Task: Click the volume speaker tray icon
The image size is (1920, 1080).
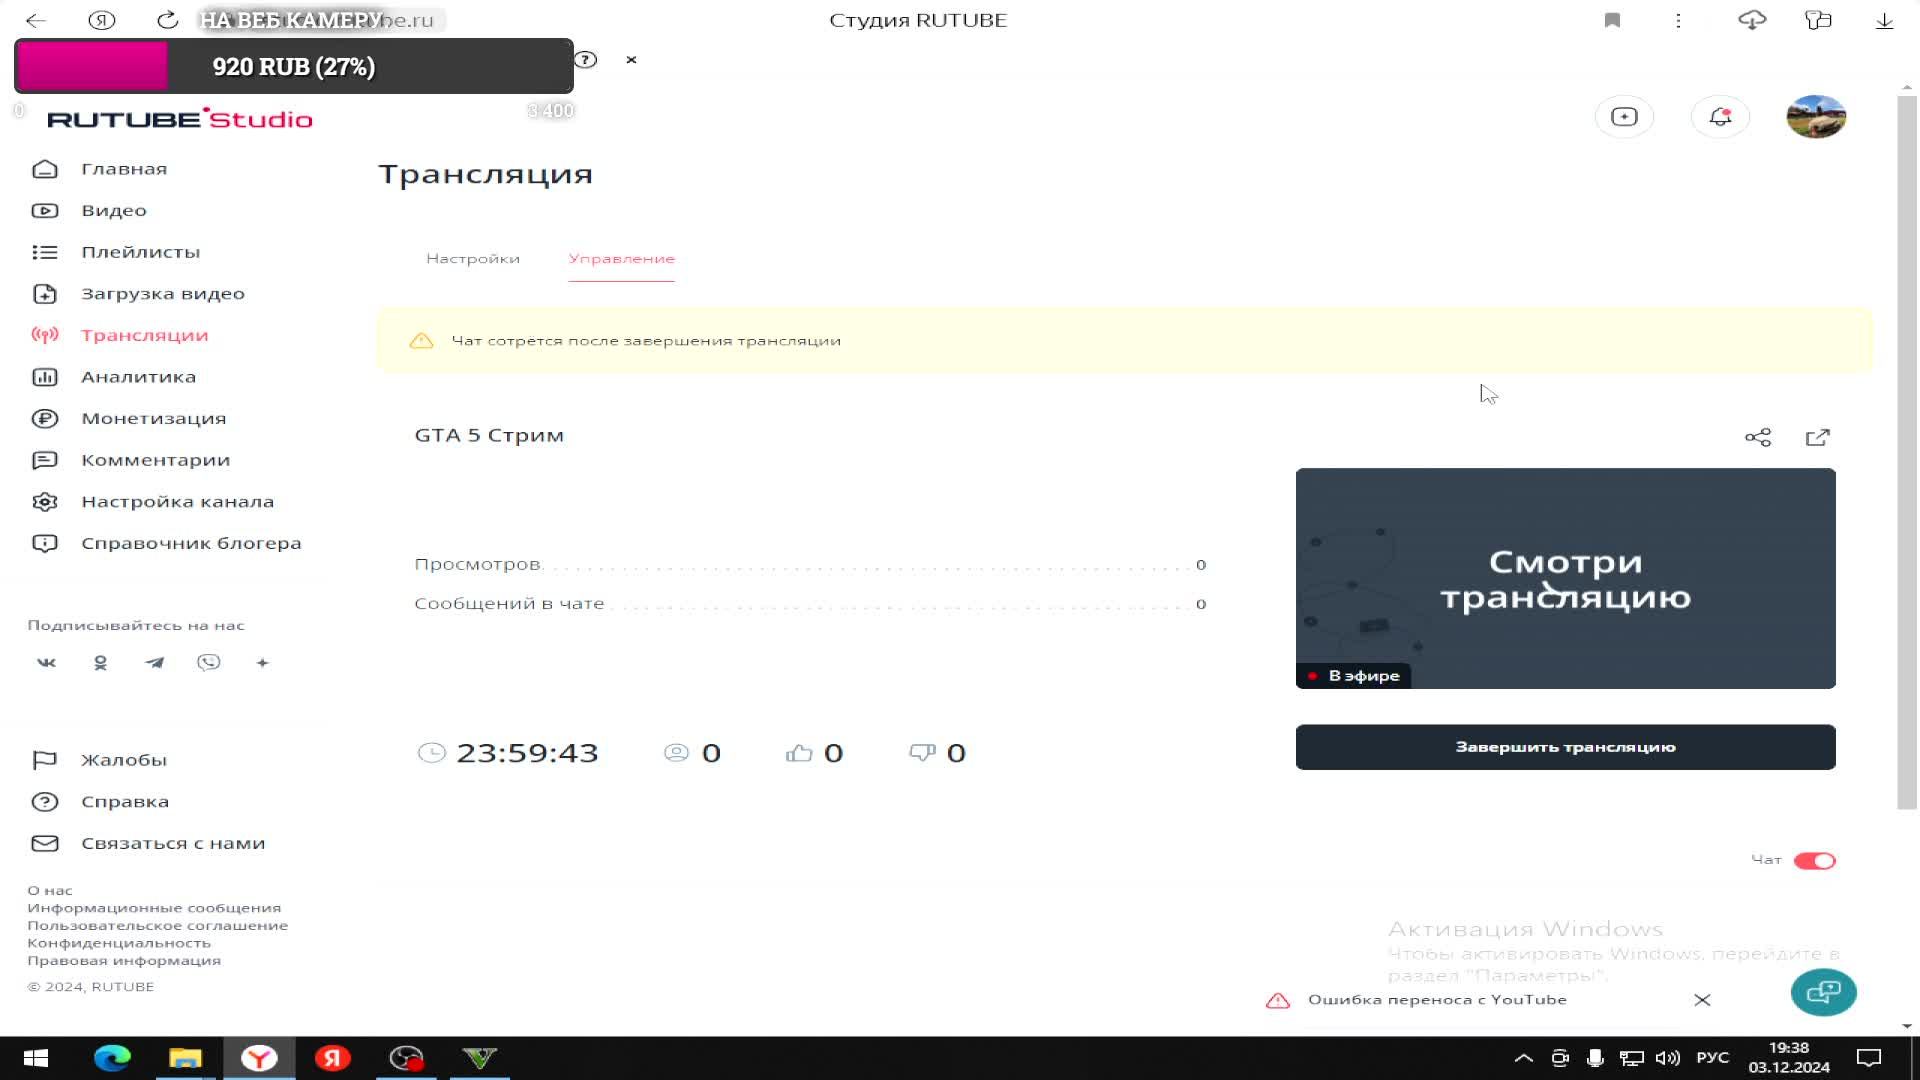Action: click(1667, 1058)
